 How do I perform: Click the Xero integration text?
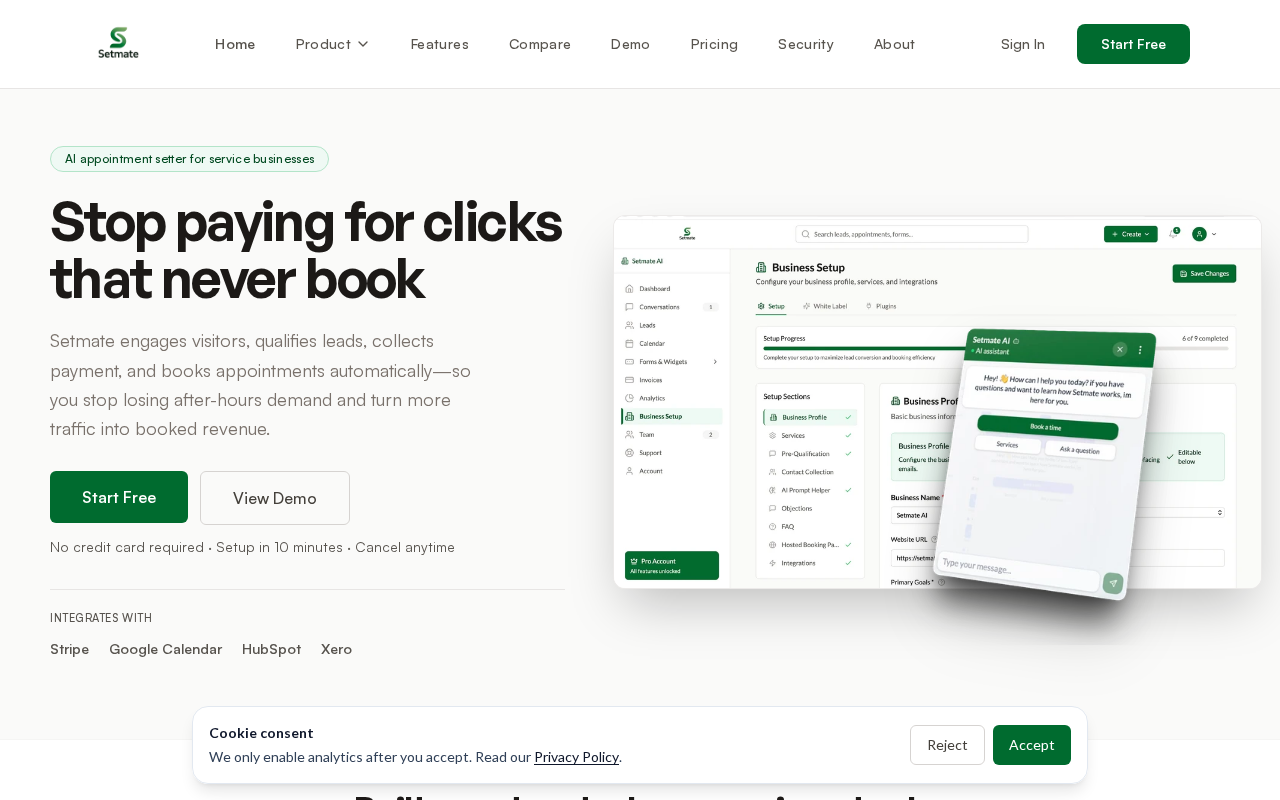coord(337,649)
